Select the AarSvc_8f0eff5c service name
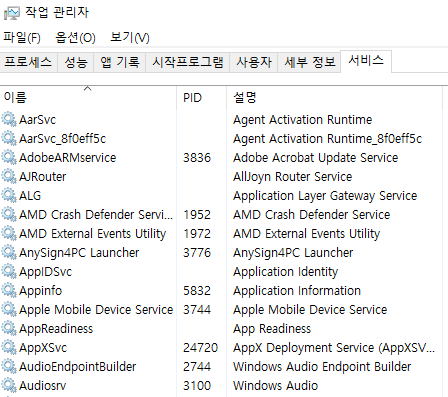 click(x=62, y=138)
